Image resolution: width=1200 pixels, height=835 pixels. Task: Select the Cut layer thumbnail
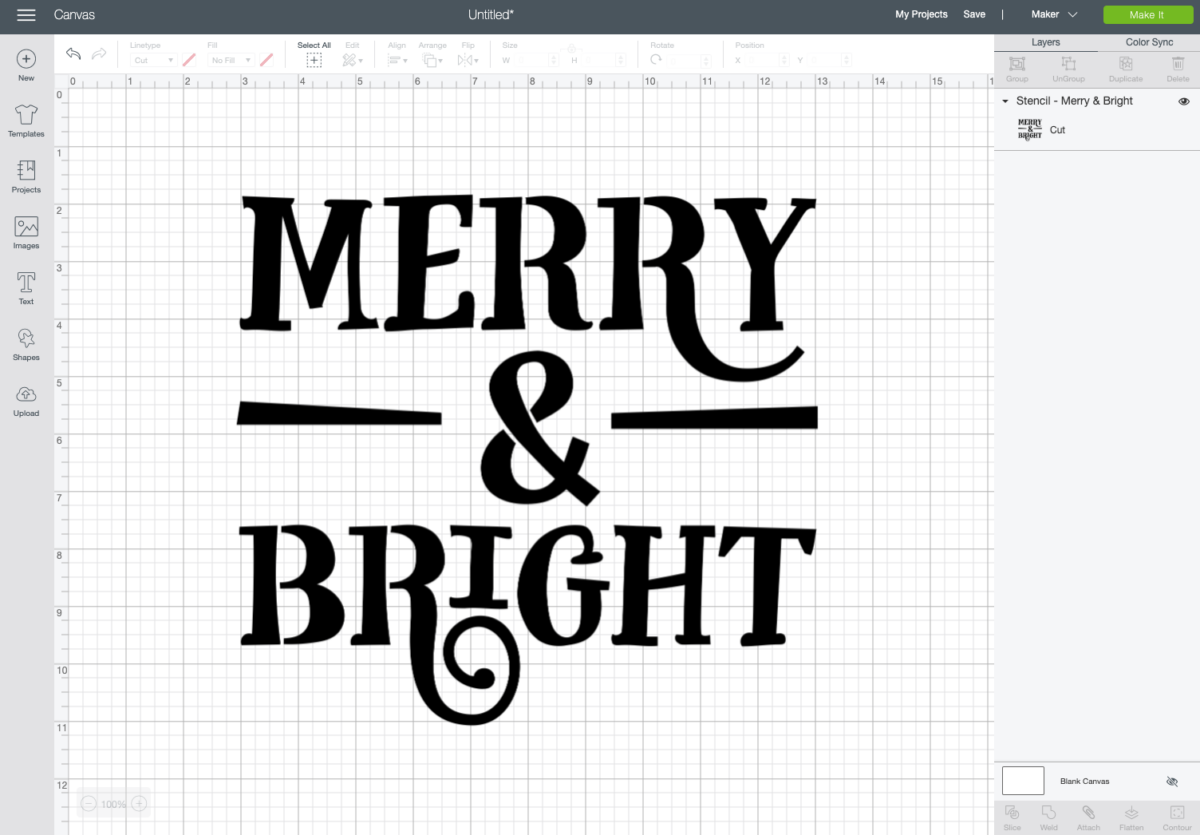point(1030,129)
